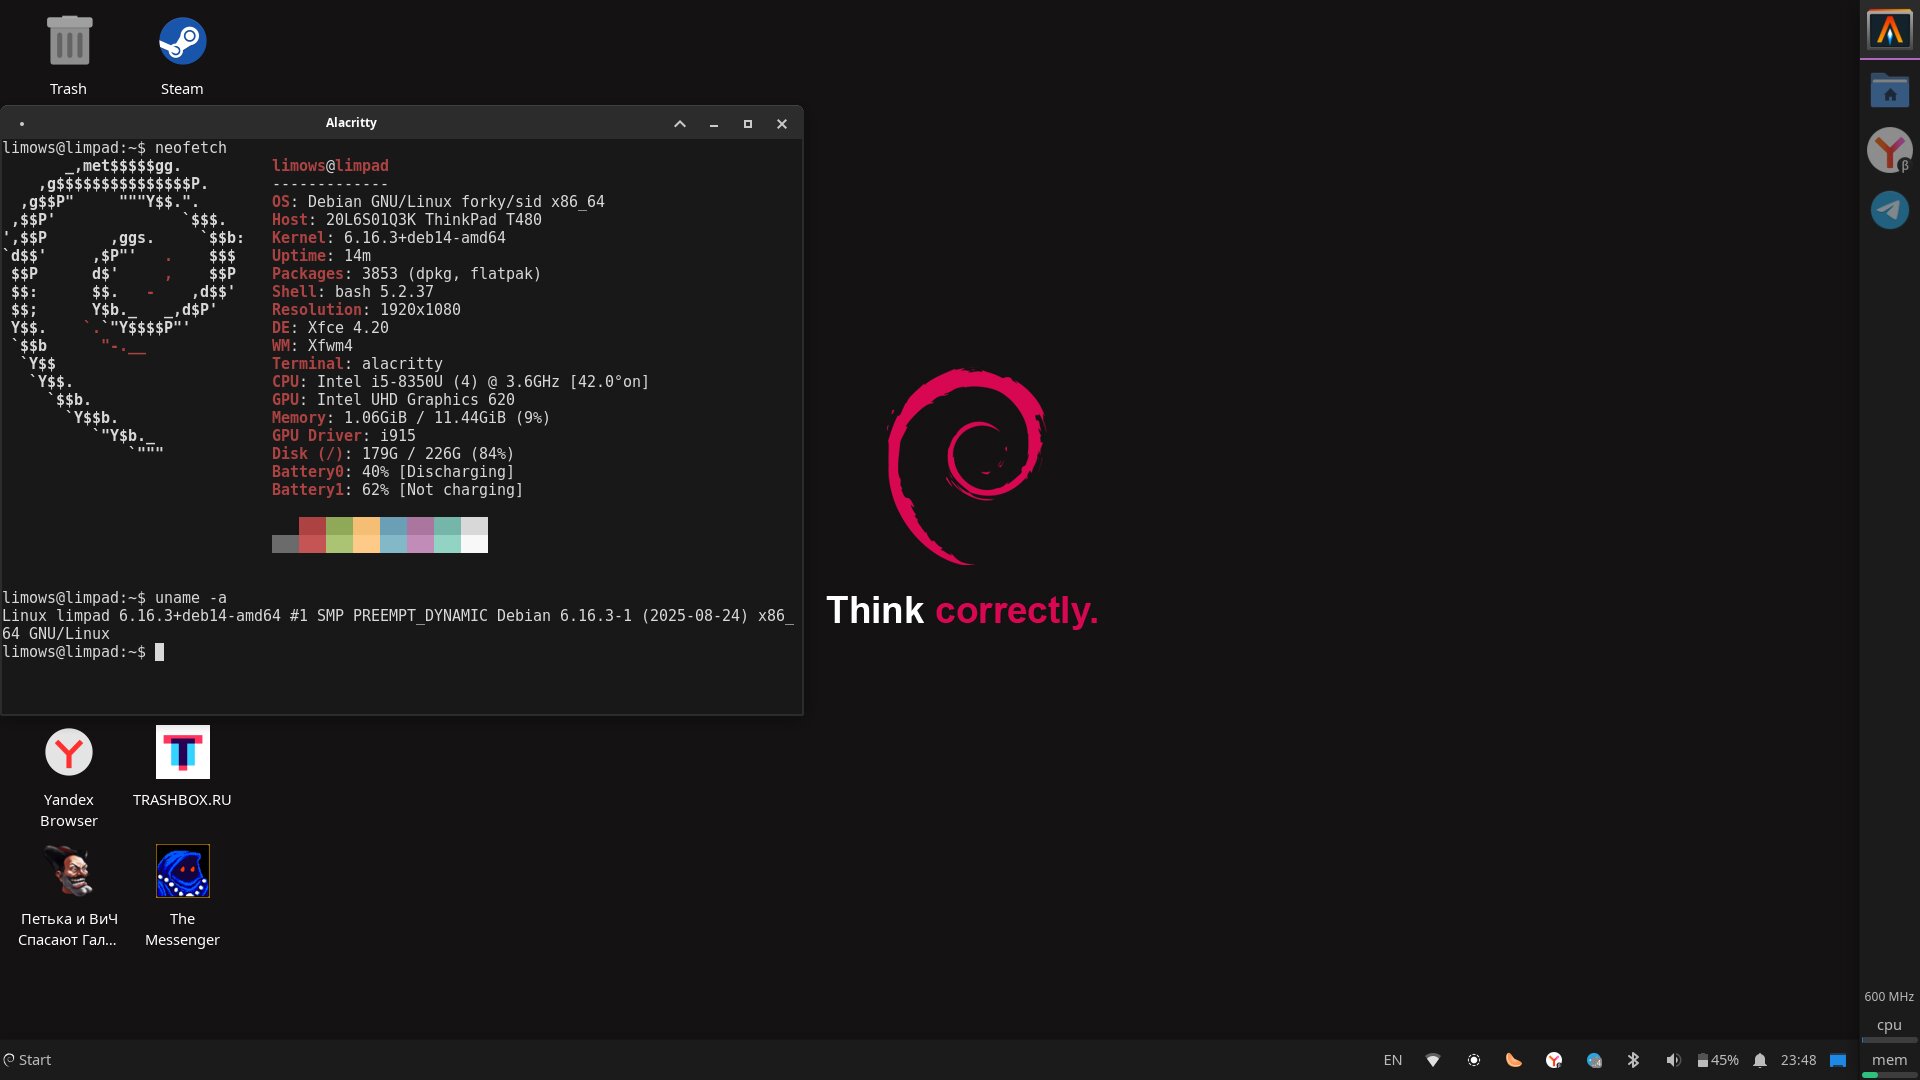This screenshot has height=1080, width=1920.
Task: Open the Trash desktop icon
Action: click(68, 55)
